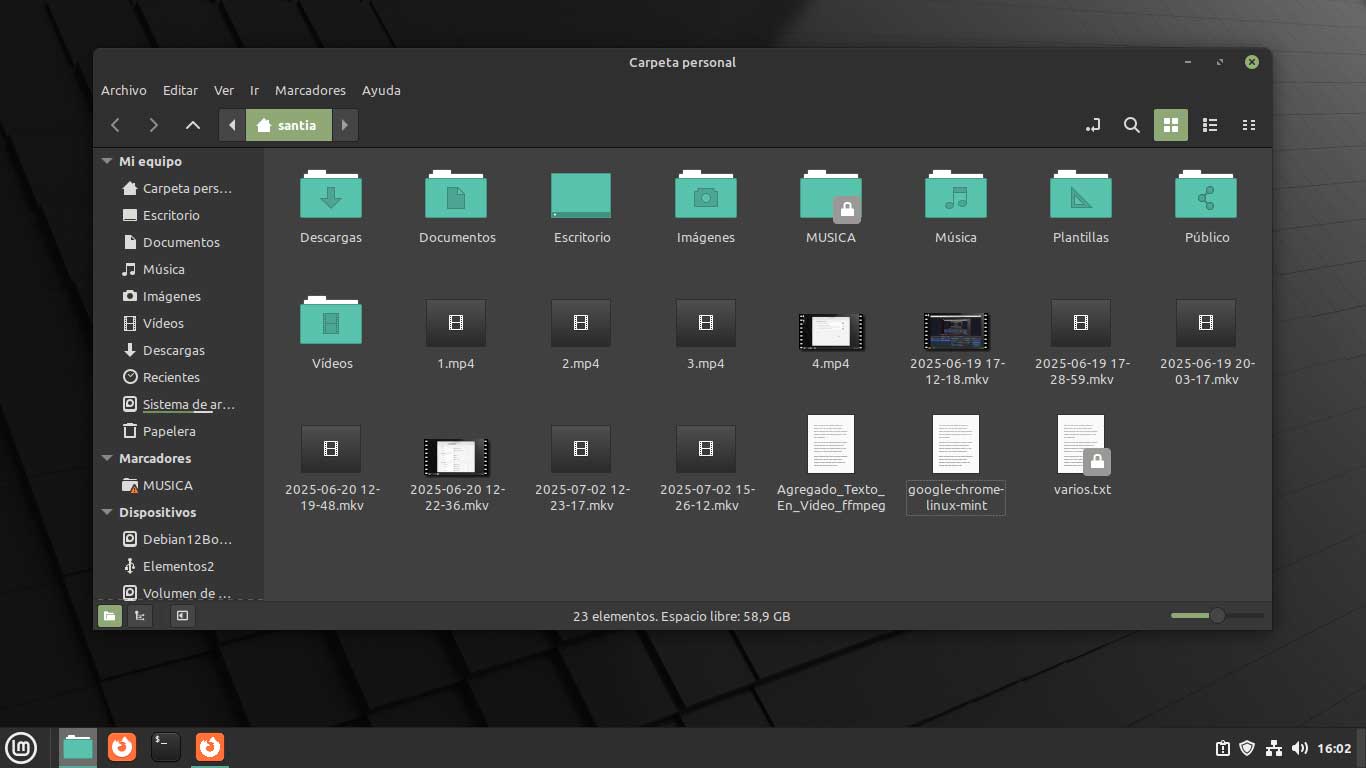Select the Documentos folder icon
The height and width of the screenshot is (768, 1366).
coord(456,195)
